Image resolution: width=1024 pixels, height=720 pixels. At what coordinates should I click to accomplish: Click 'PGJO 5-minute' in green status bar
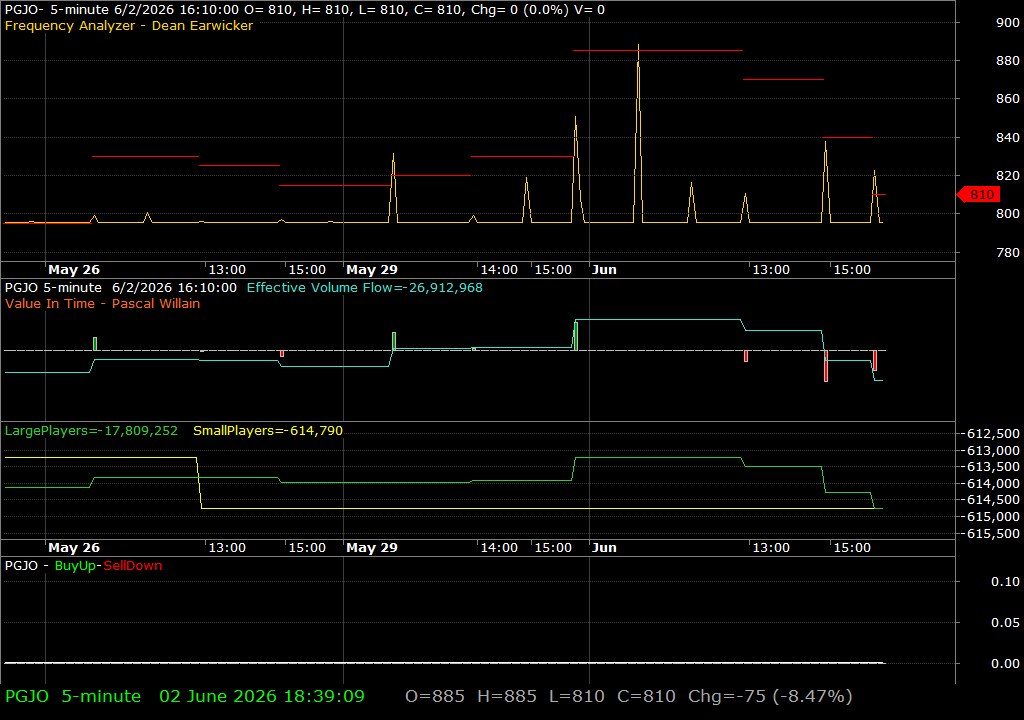72,696
